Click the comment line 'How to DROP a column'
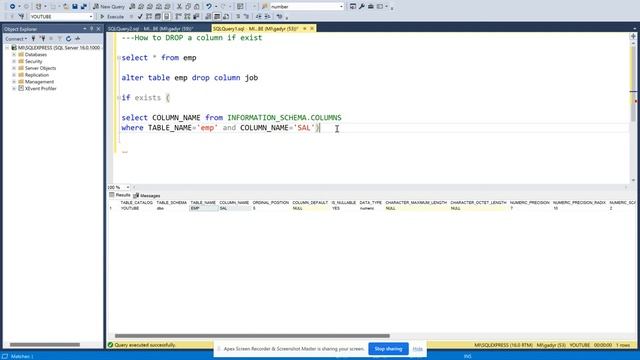 click(192, 38)
